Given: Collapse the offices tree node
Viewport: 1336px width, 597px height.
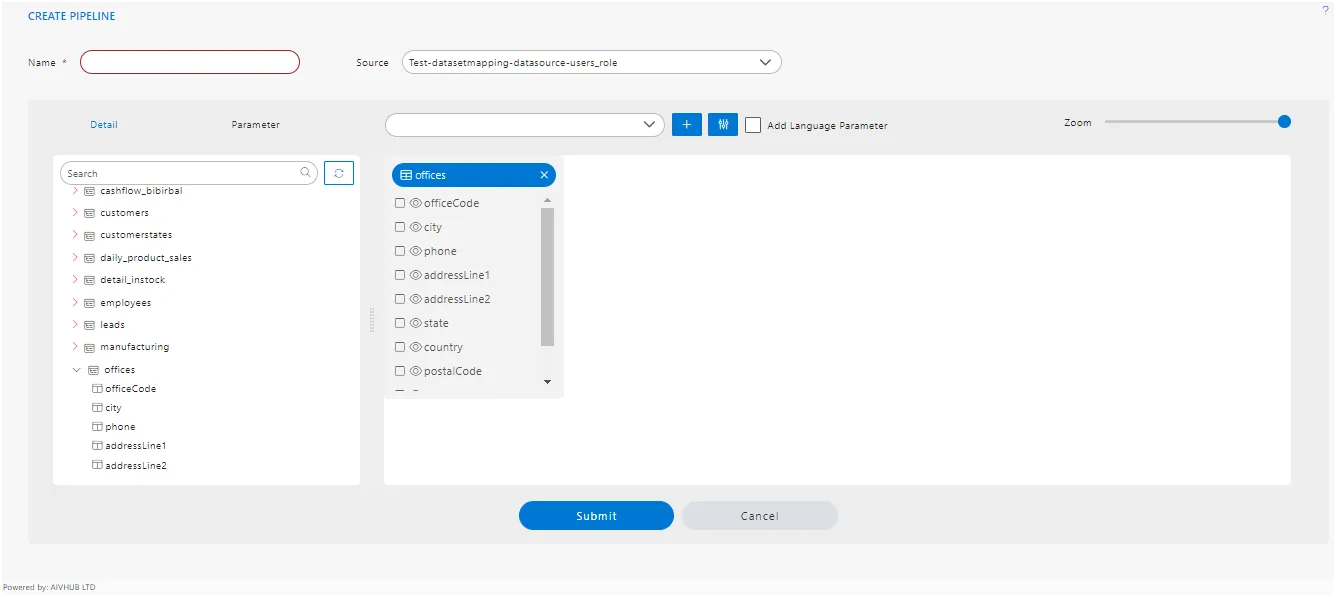Looking at the screenshot, I should (77, 370).
